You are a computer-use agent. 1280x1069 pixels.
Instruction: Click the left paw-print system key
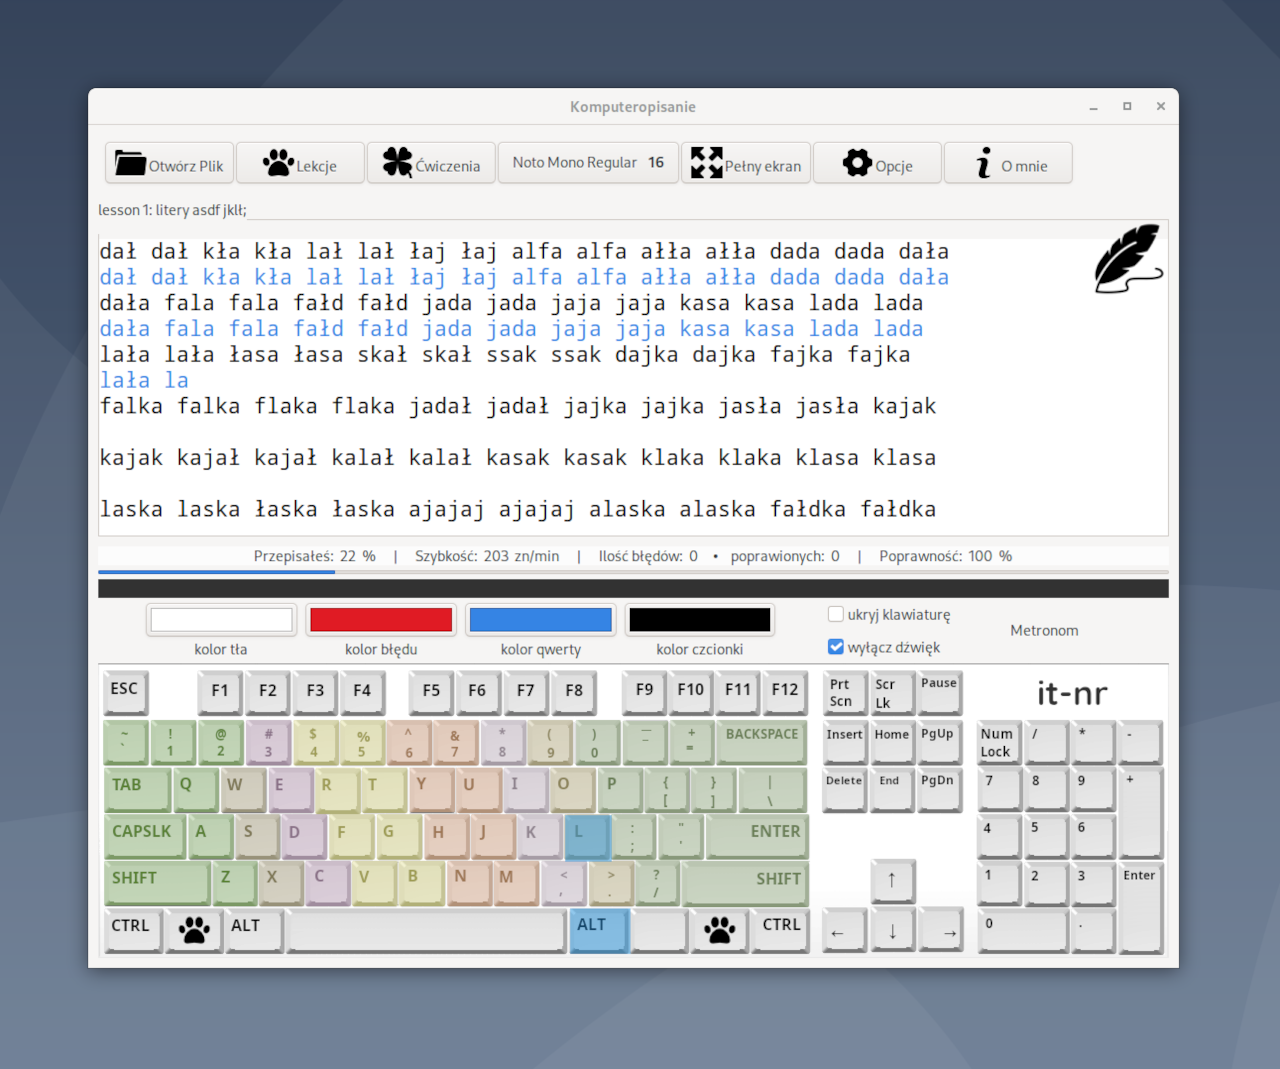tap(194, 931)
